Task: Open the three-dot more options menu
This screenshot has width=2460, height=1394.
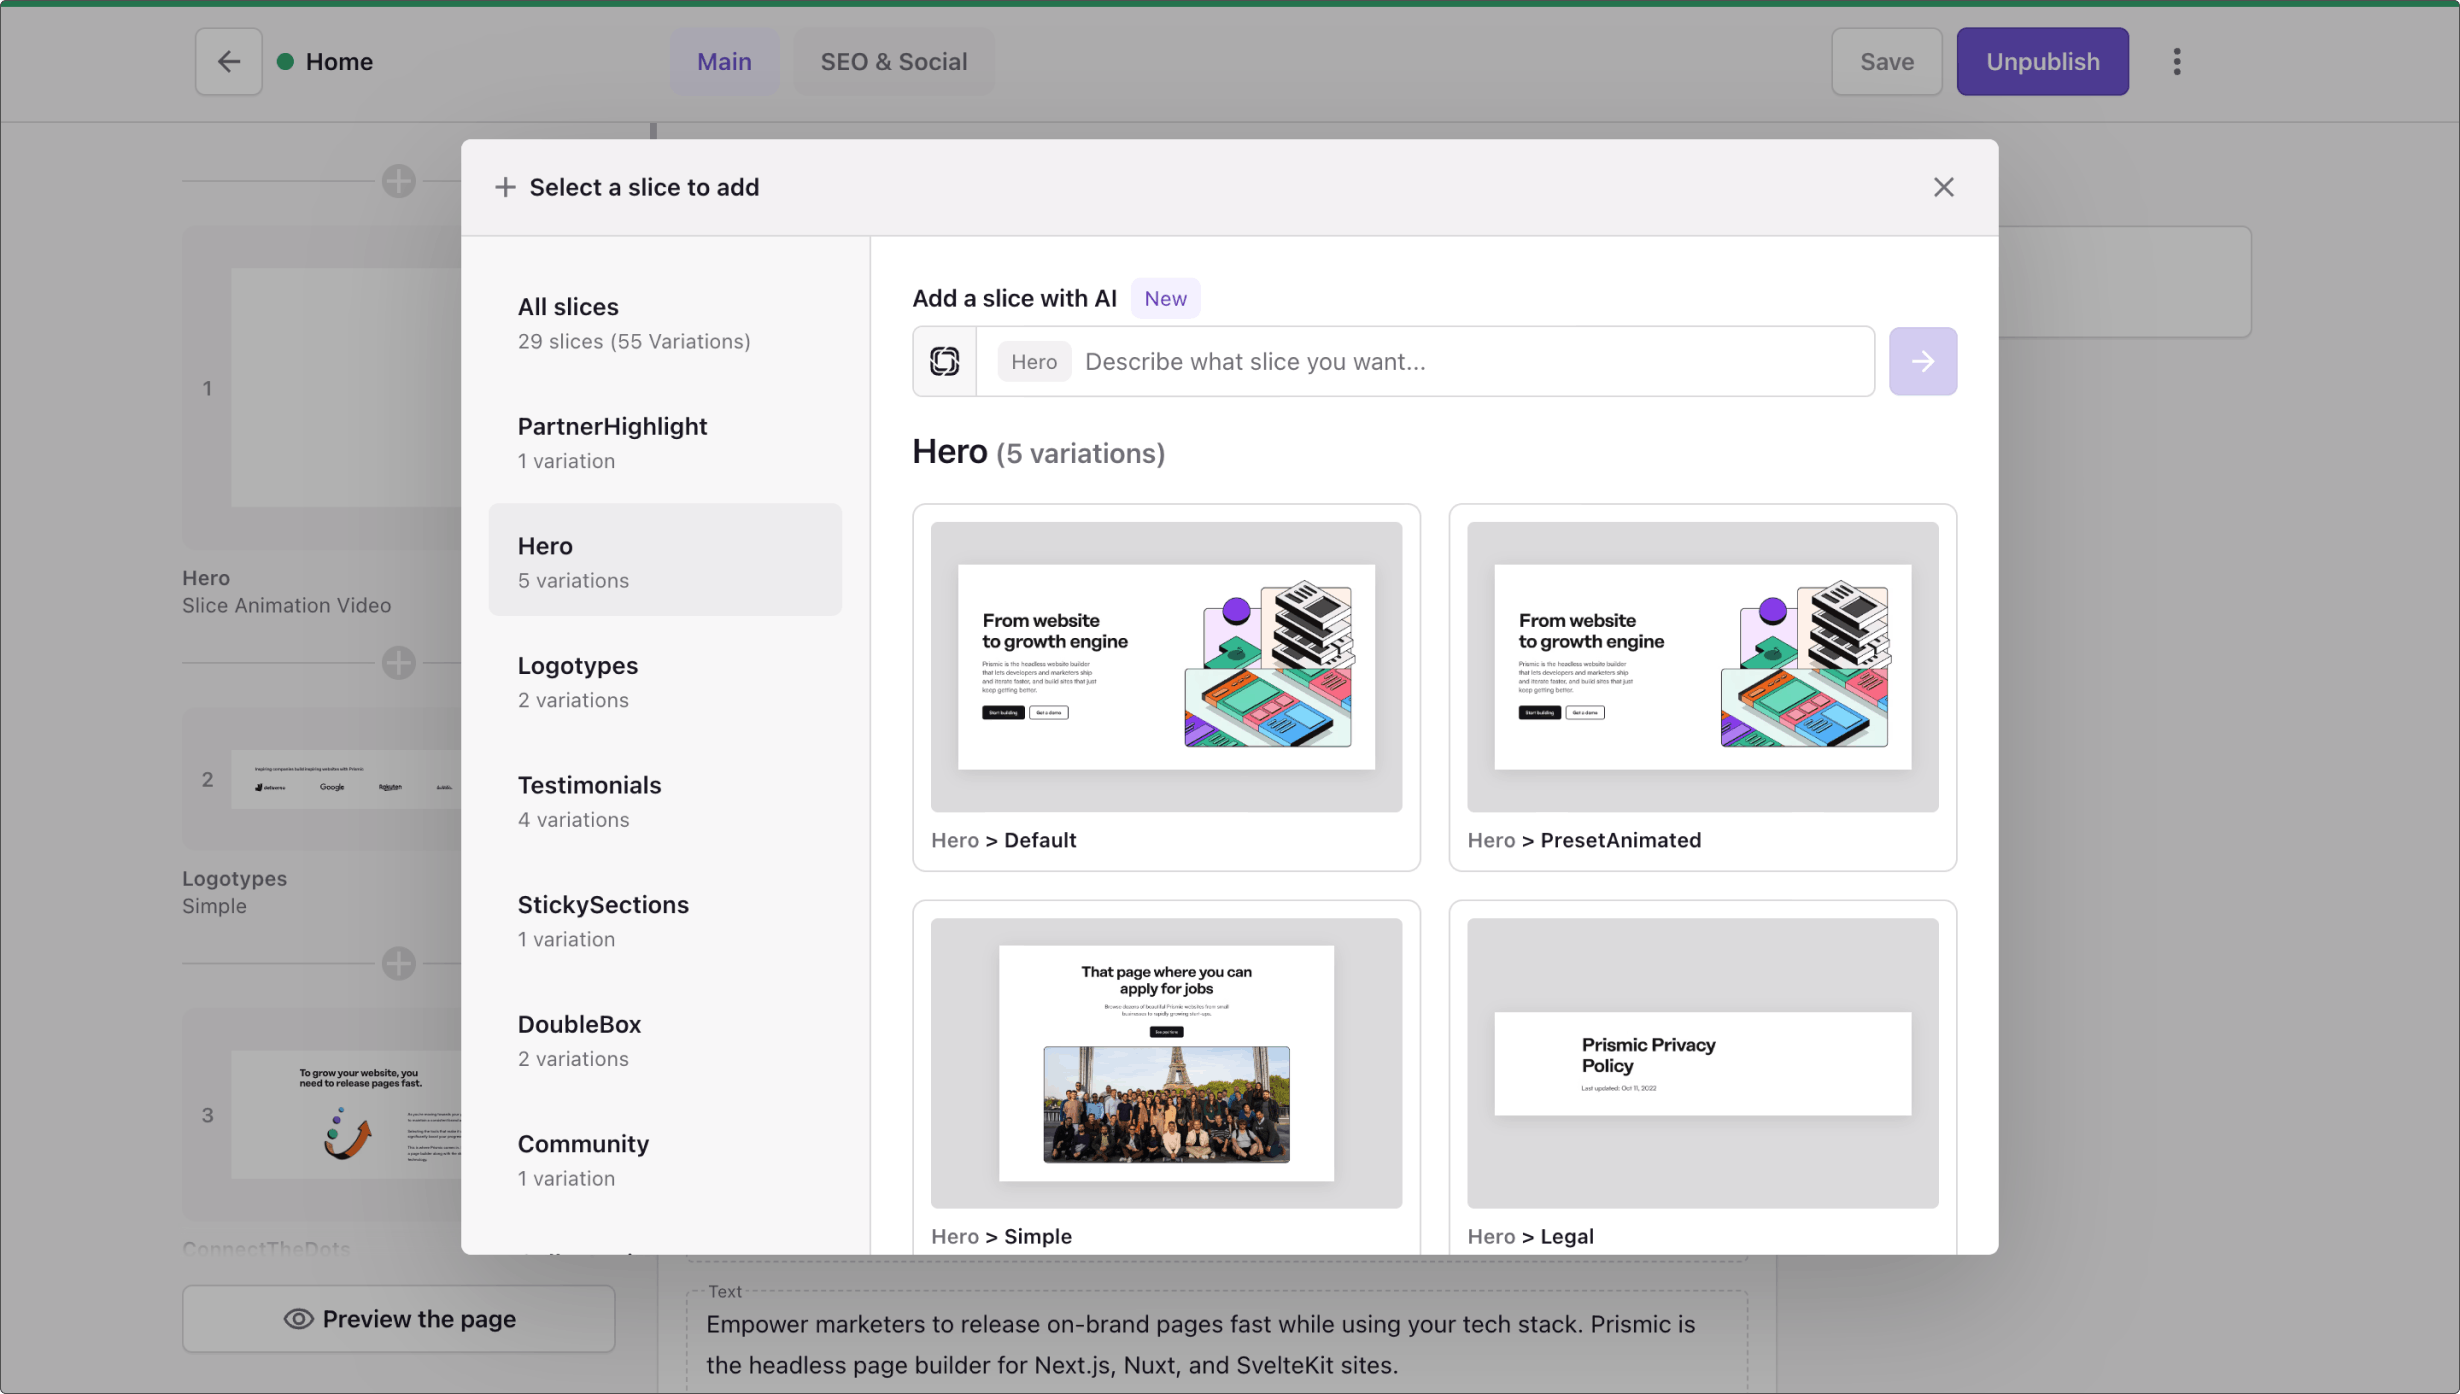Action: [x=2176, y=62]
